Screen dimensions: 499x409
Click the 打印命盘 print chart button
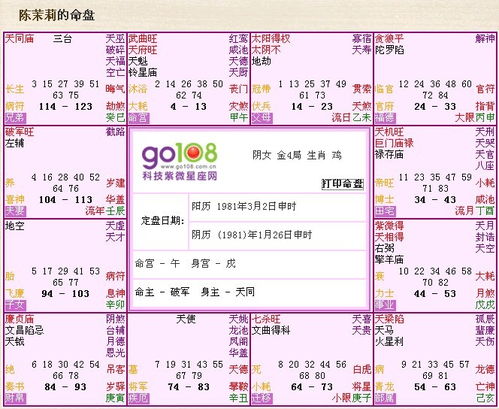(342, 184)
